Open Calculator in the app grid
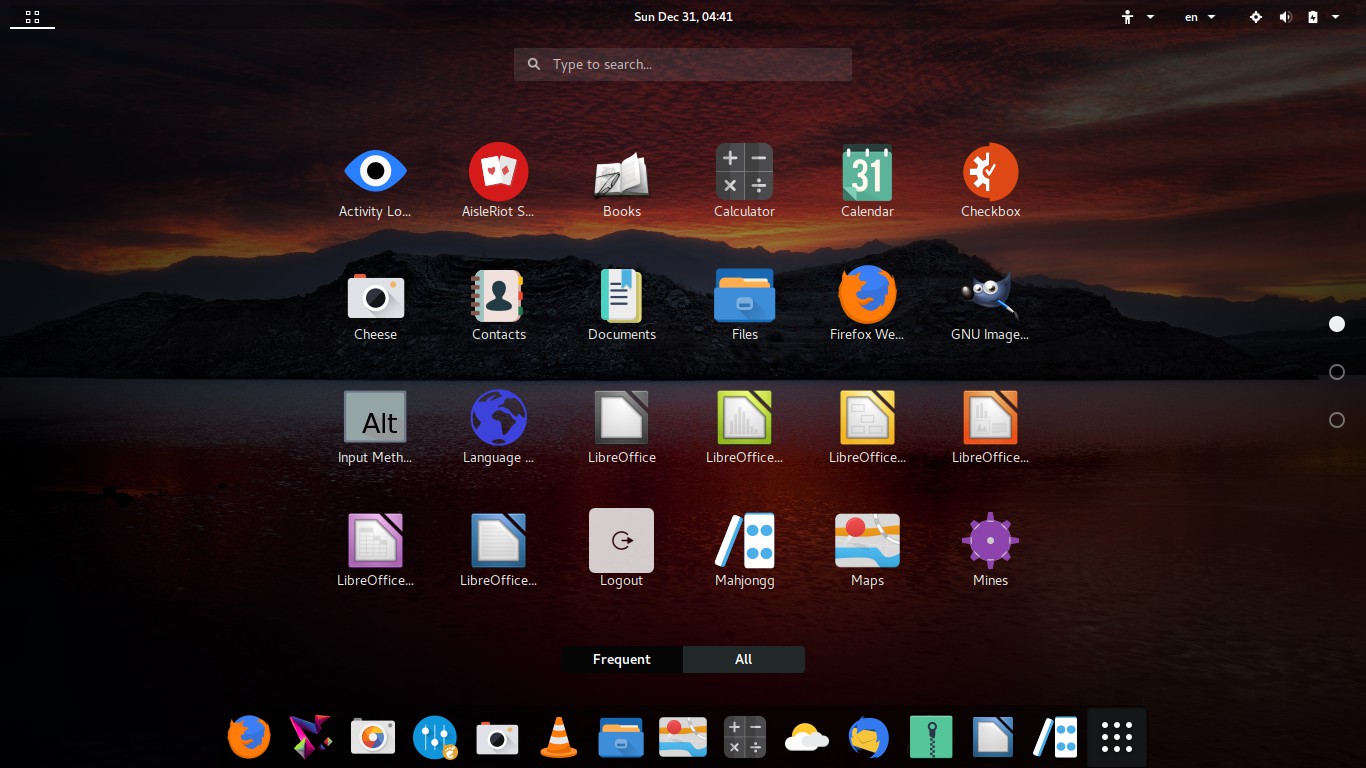 pos(744,172)
